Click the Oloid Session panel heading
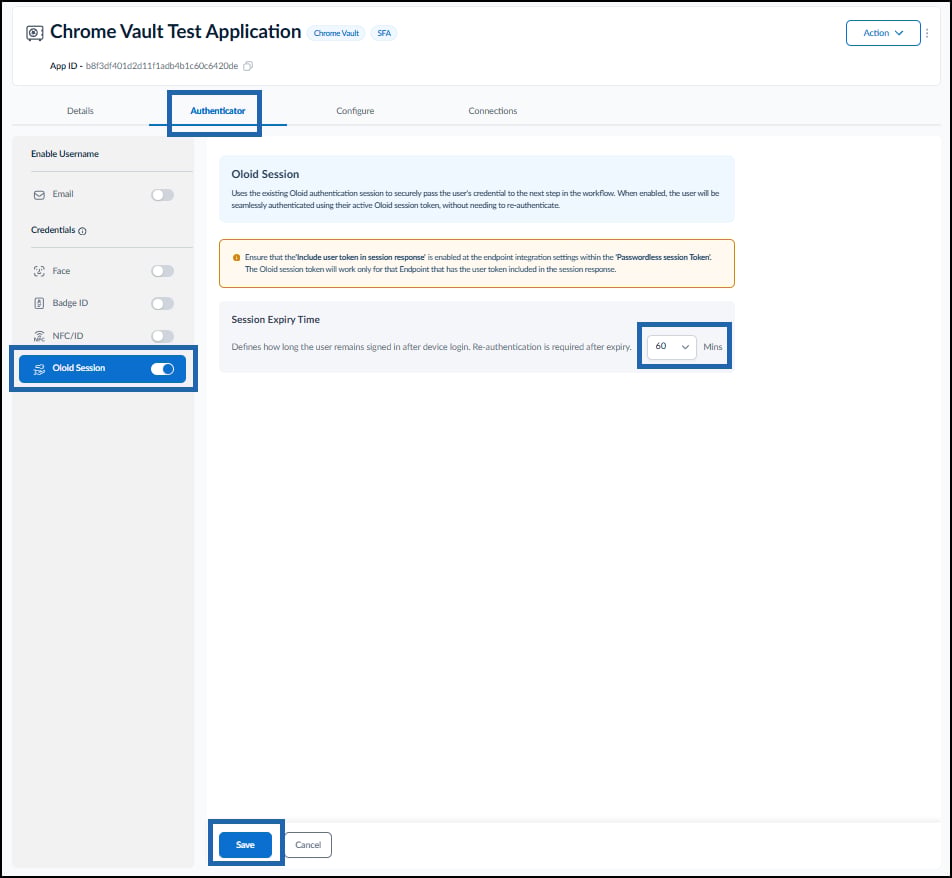Screen dimensions: 952x878 click(265, 174)
